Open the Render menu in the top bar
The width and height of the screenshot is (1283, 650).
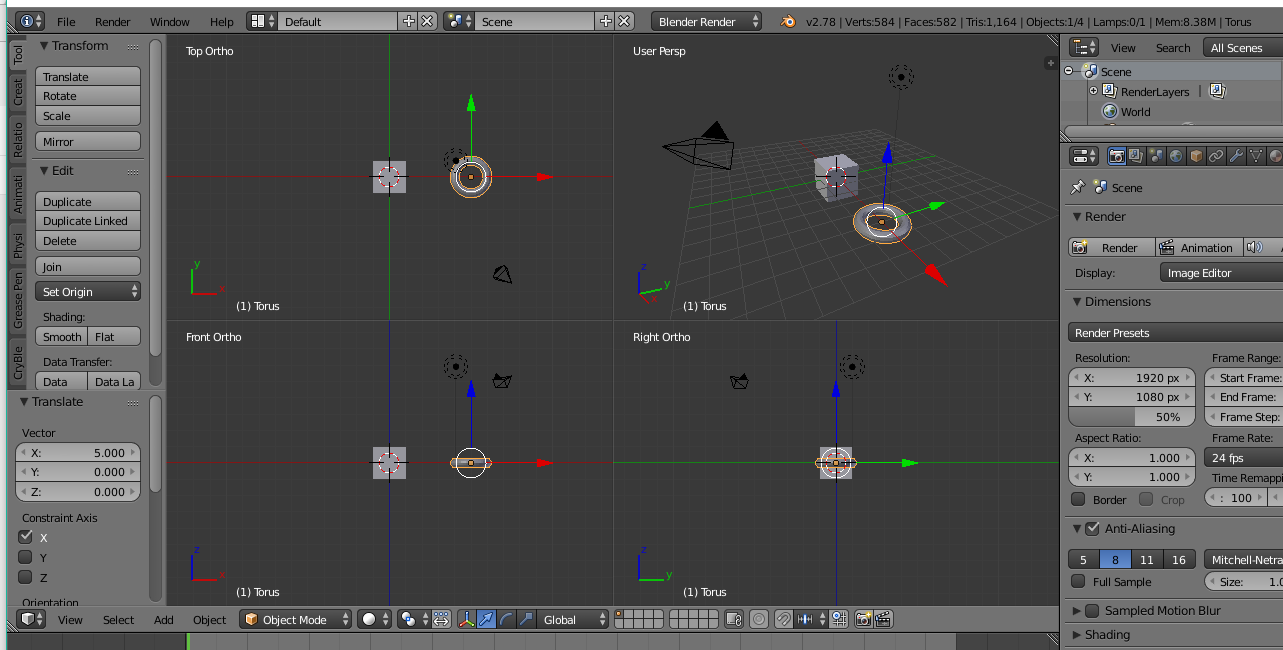112,21
